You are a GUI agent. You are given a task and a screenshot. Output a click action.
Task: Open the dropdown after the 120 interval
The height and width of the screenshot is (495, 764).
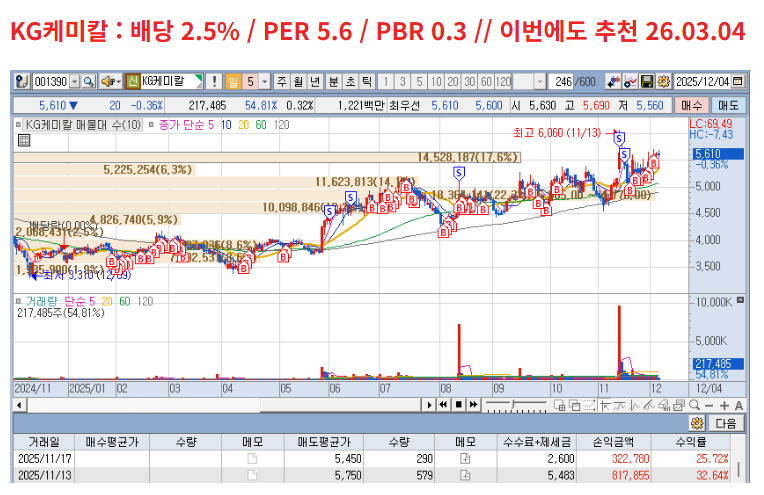[x=539, y=81]
